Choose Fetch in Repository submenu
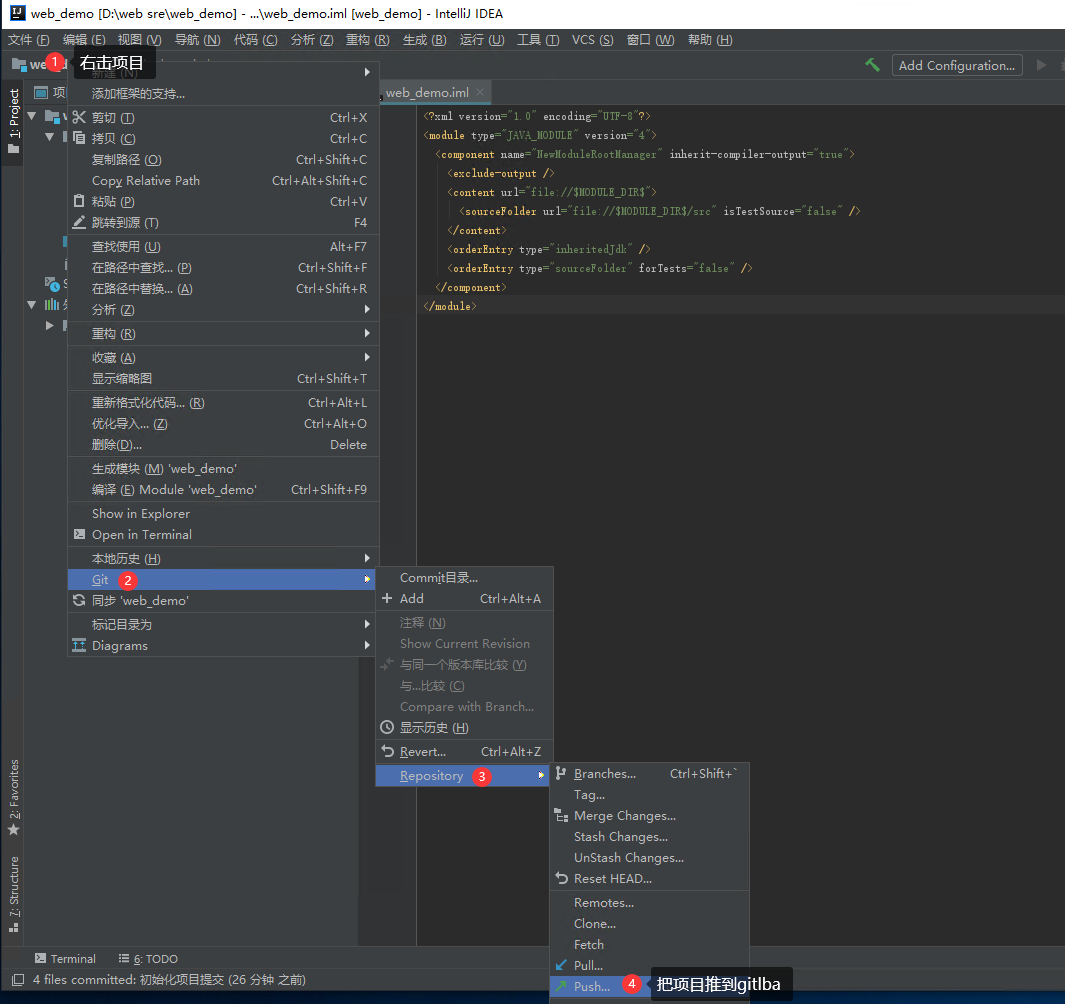This screenshot has height=1004, width=1065. pos(649,945)
